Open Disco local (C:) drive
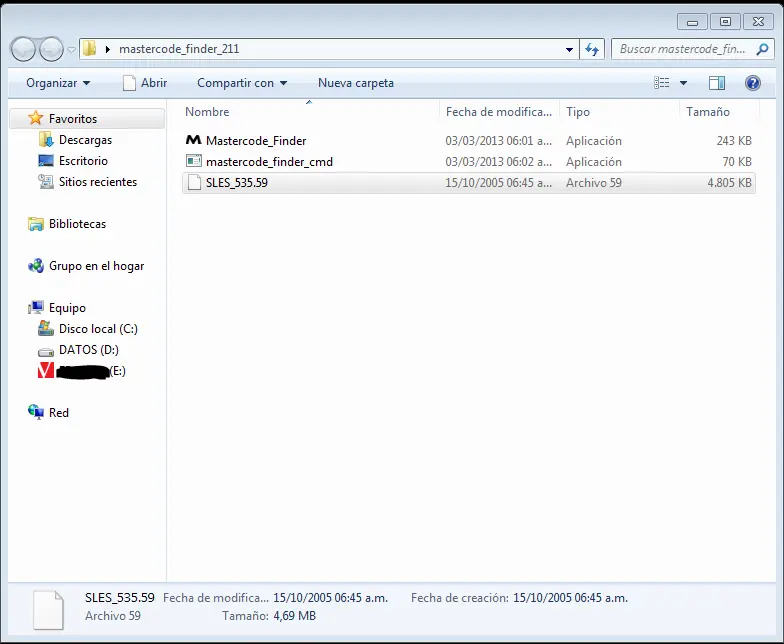 tap(98, 329)
